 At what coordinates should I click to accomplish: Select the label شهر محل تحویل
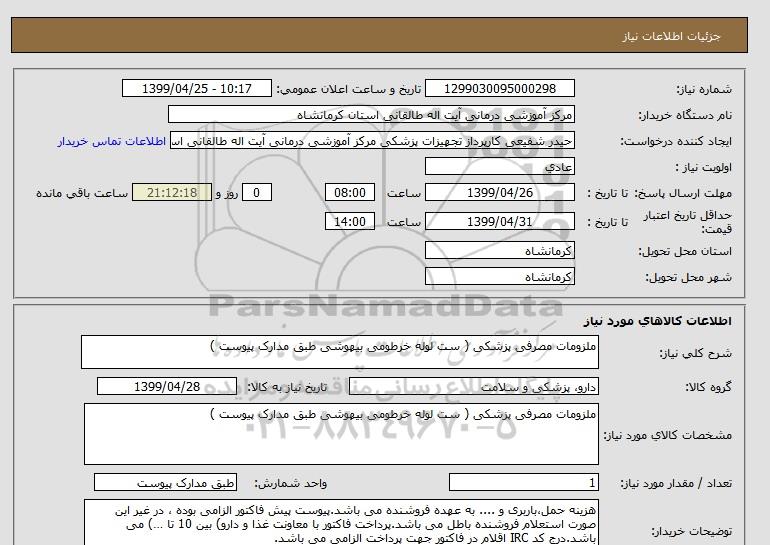688,277
